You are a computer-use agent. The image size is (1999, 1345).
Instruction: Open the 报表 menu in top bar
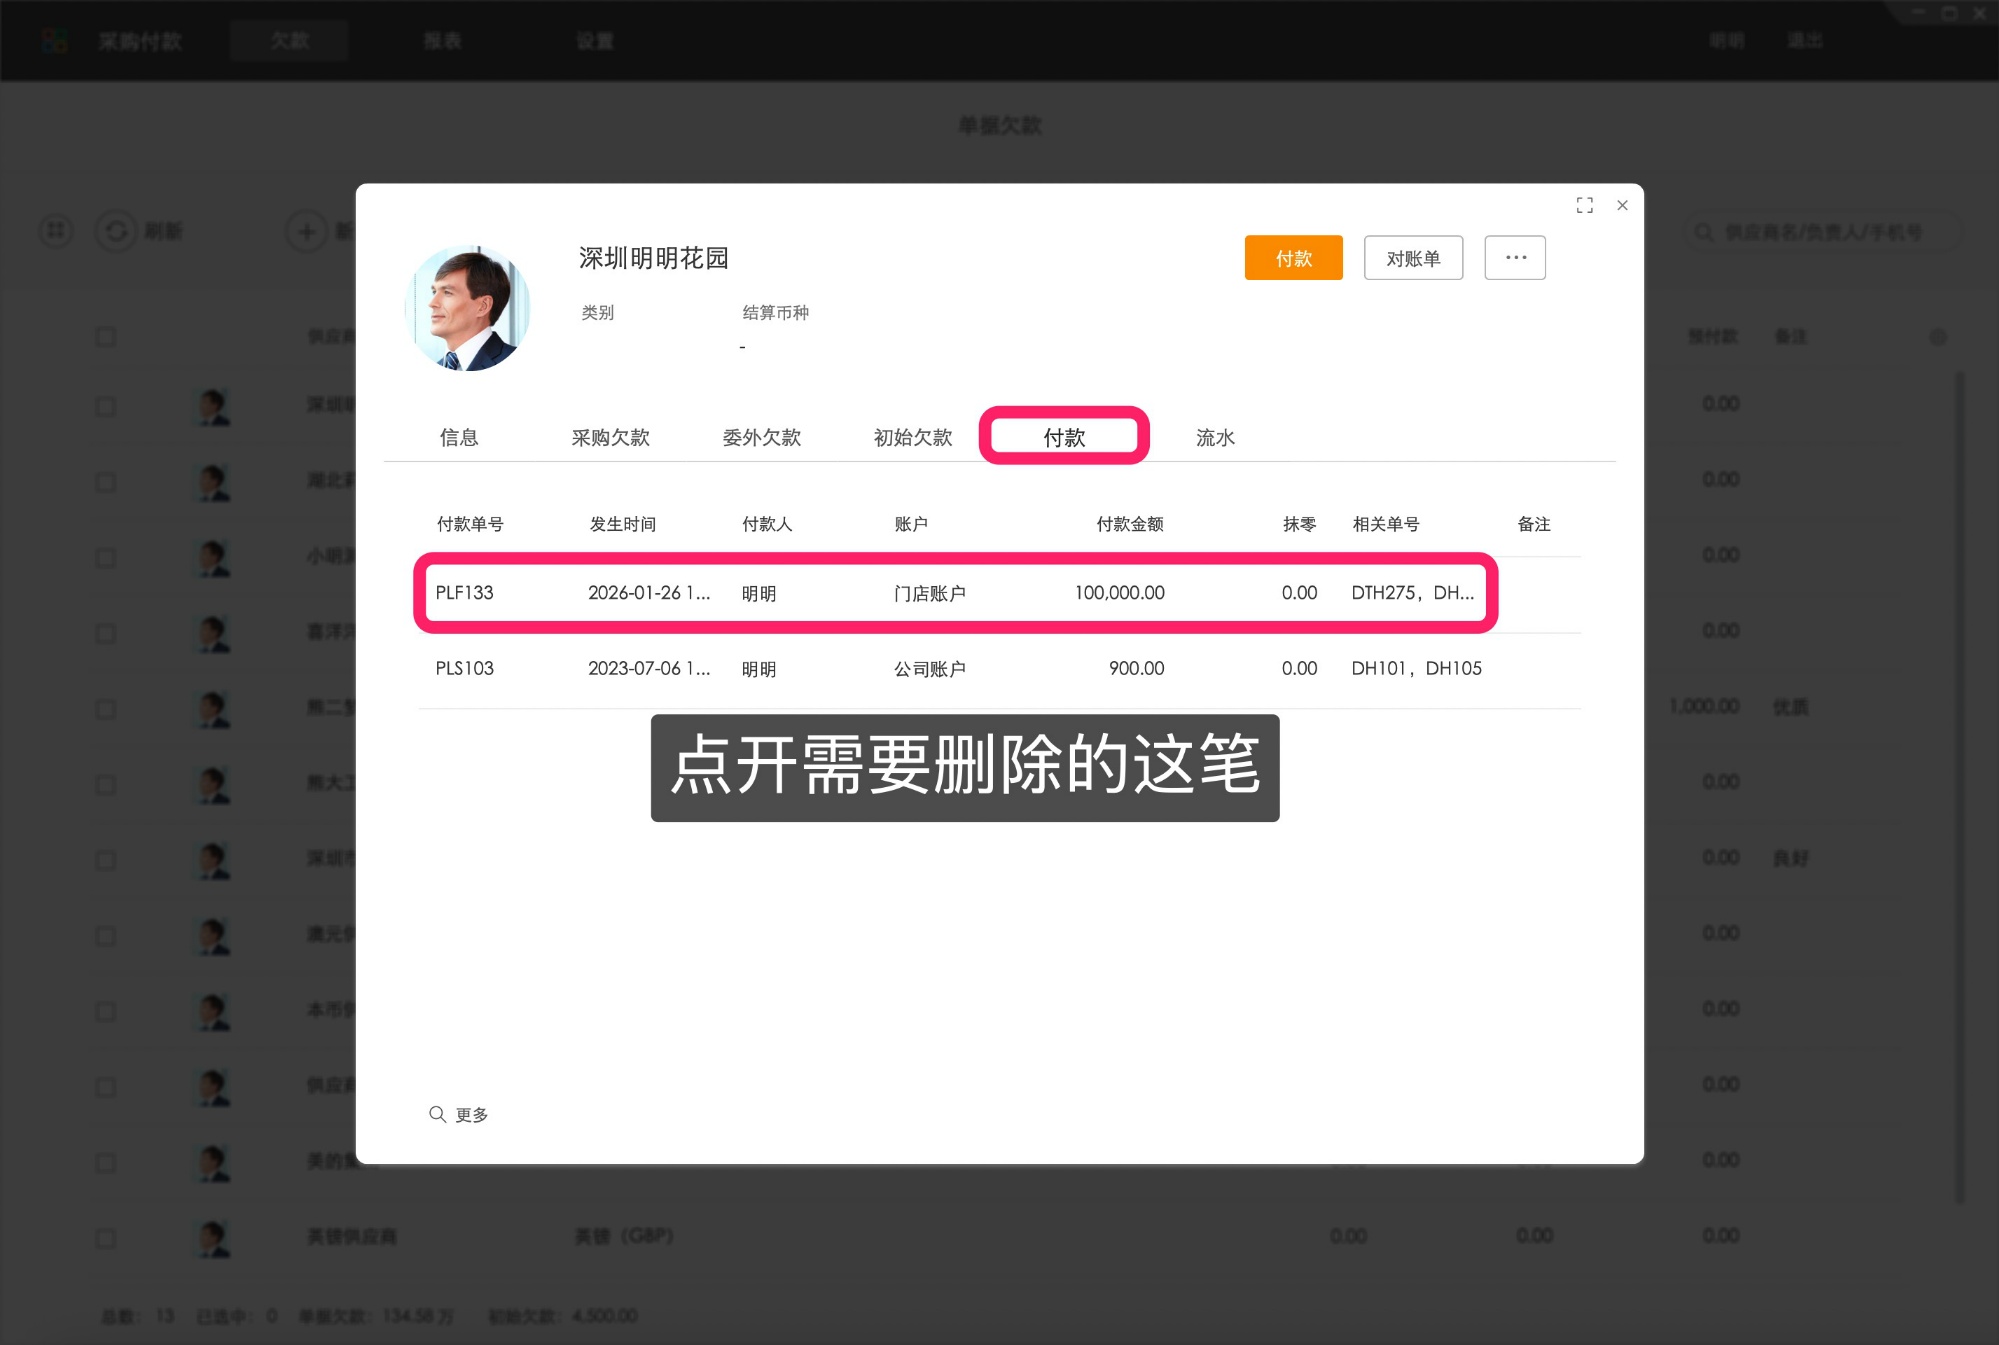442,41
